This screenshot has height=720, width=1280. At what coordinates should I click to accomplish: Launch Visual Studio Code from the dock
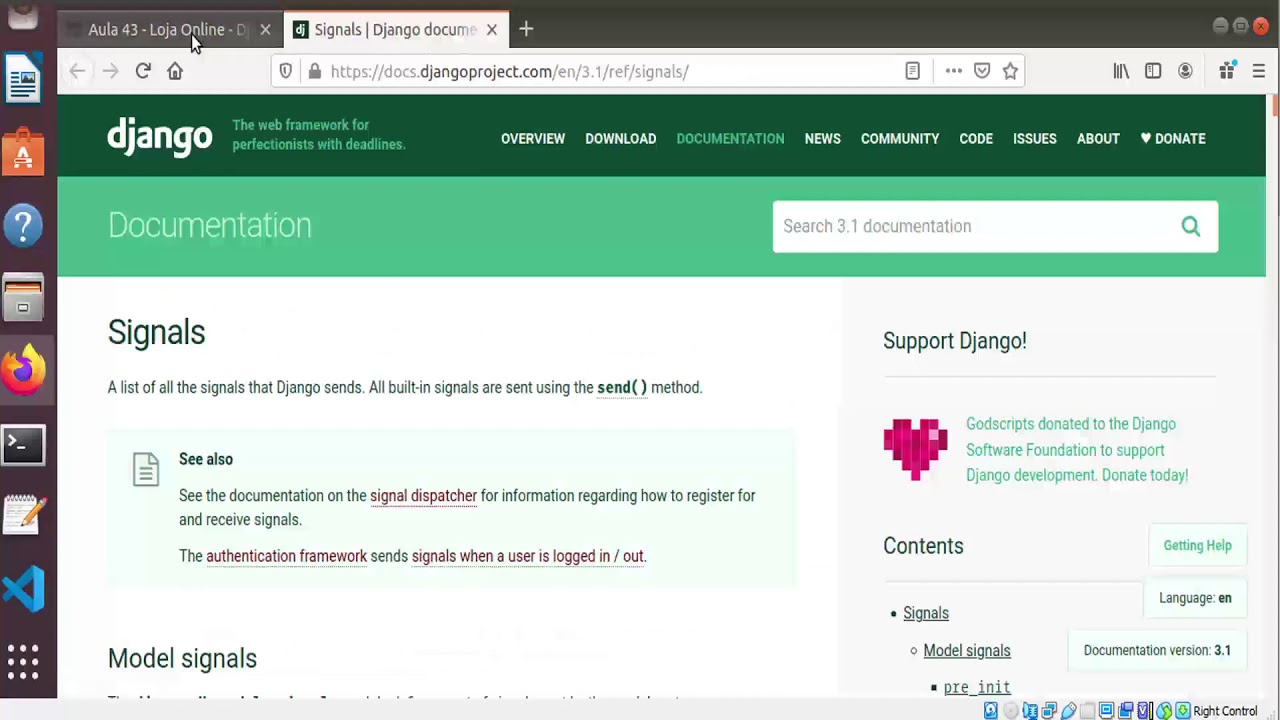23,588
